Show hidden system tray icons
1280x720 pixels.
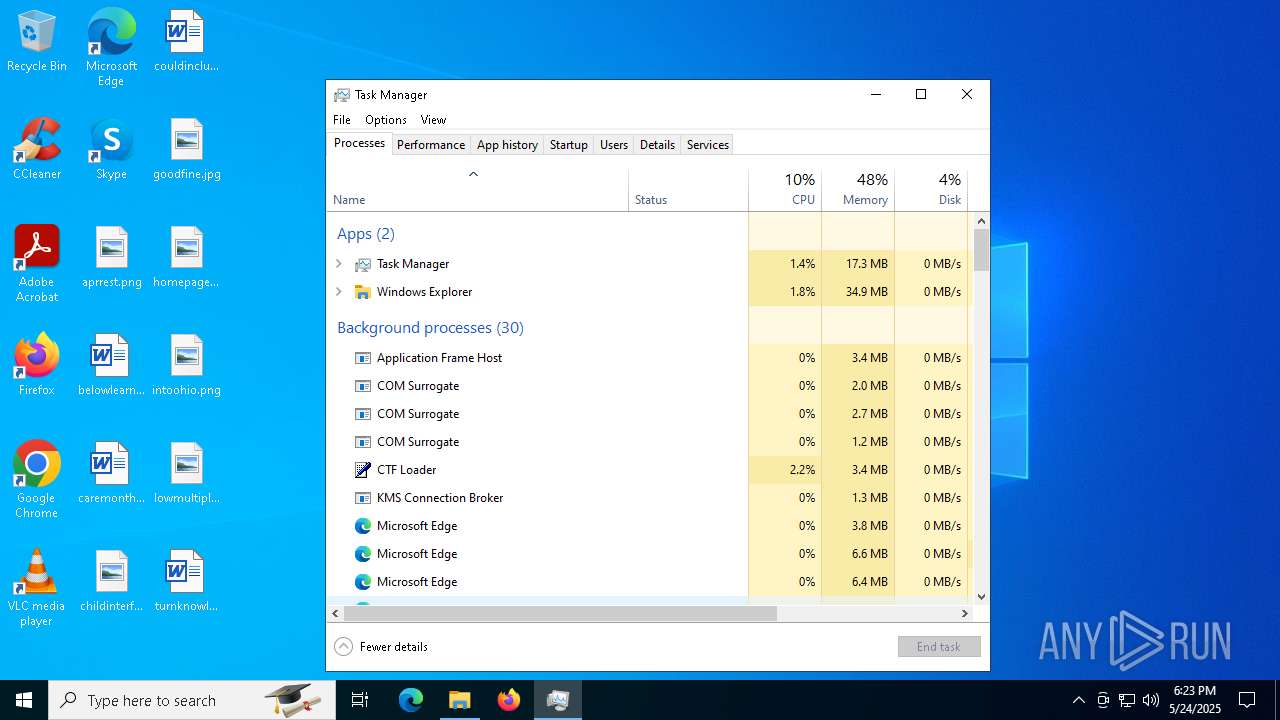(x=1078, y=700)
